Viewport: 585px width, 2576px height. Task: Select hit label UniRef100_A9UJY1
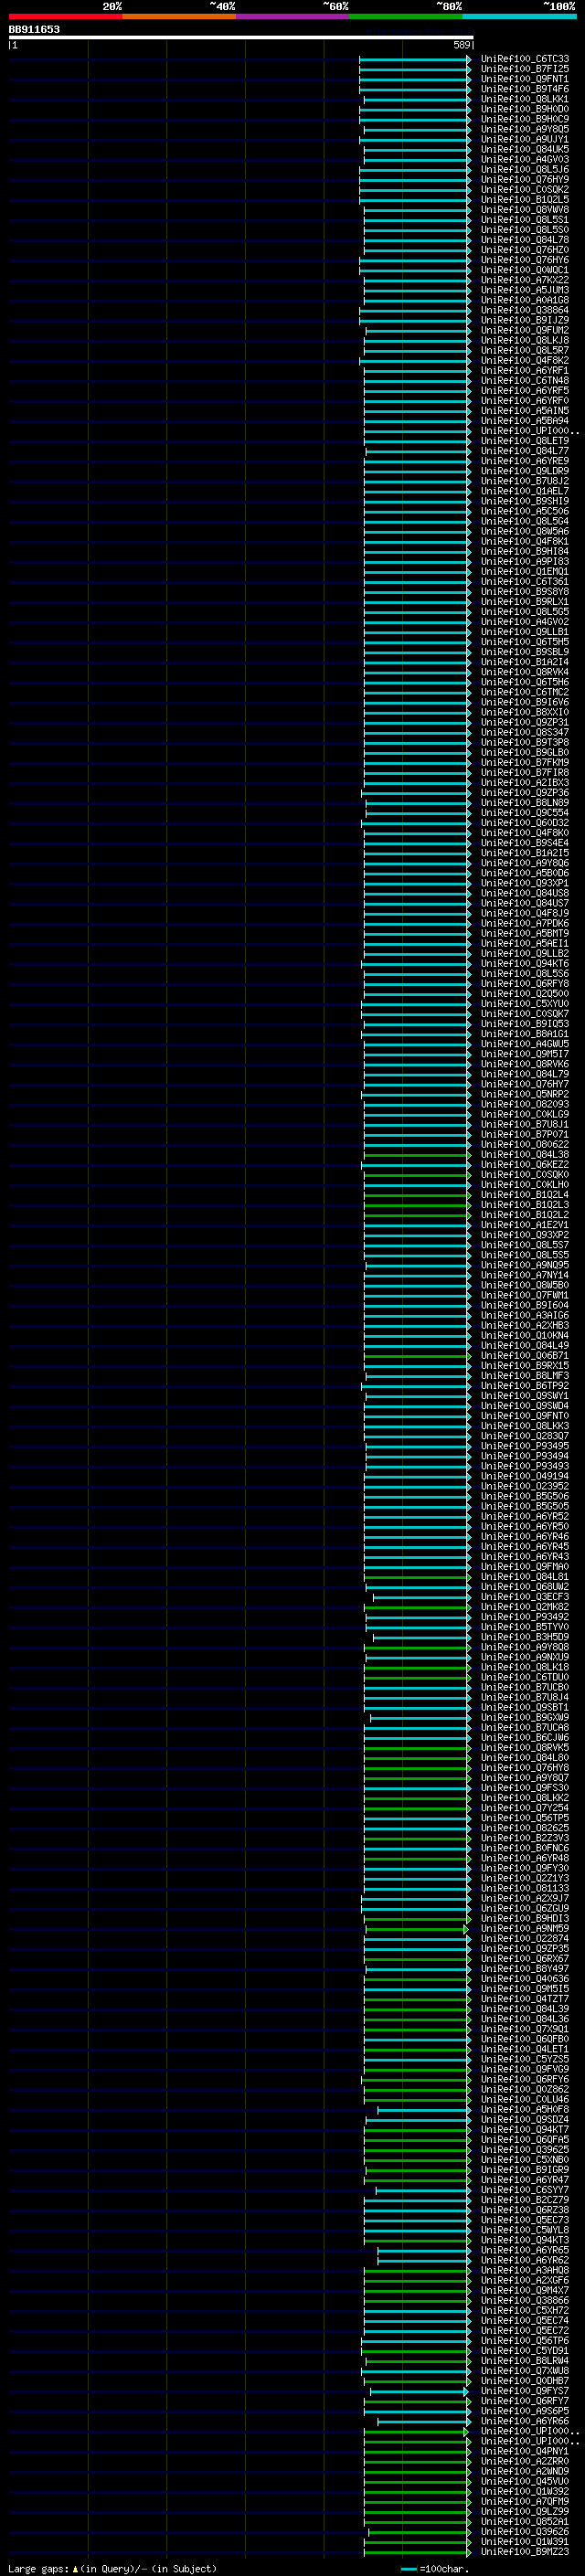[x=525, y=139]
